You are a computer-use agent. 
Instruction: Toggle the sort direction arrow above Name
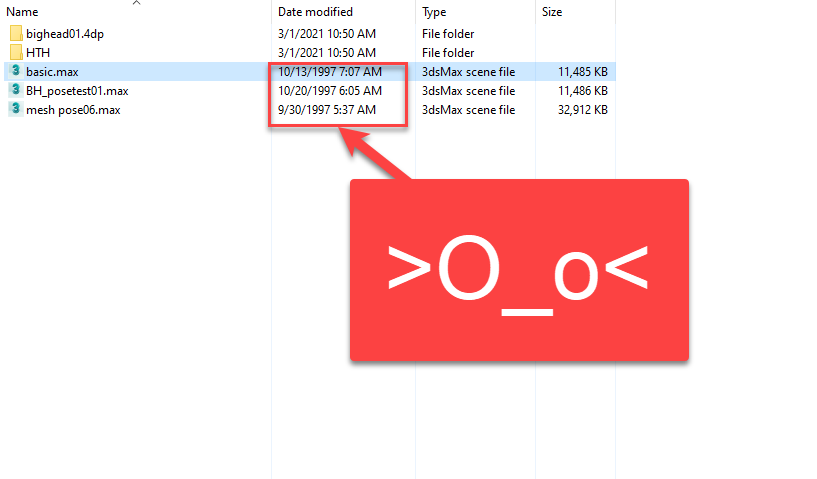[137, 3]
